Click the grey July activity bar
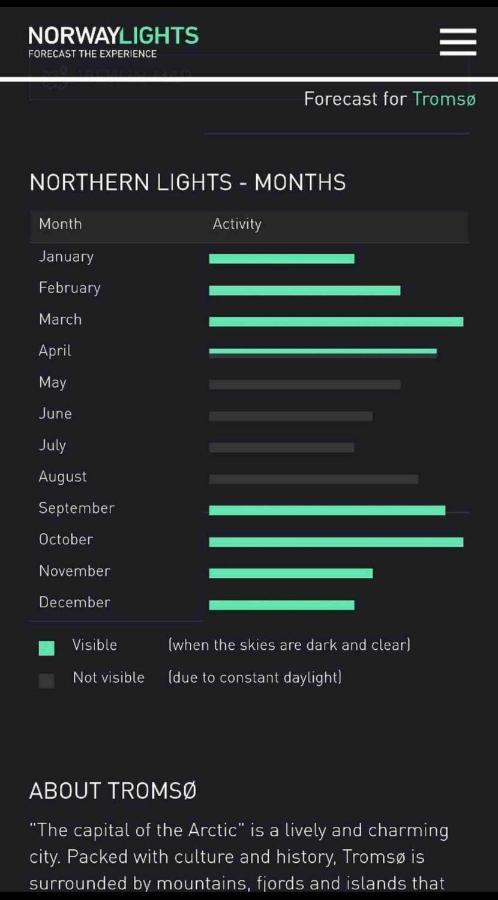 [x=282, y=447]
